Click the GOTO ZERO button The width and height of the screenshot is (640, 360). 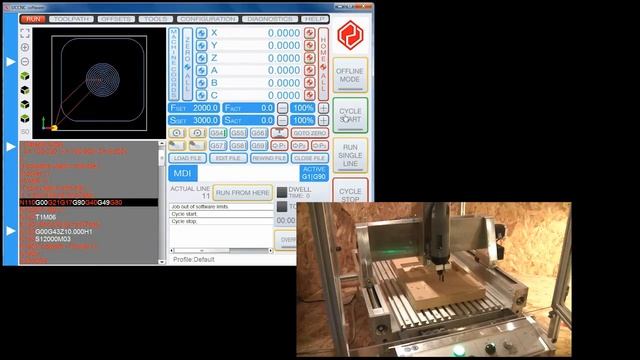[x=310, y=133]
